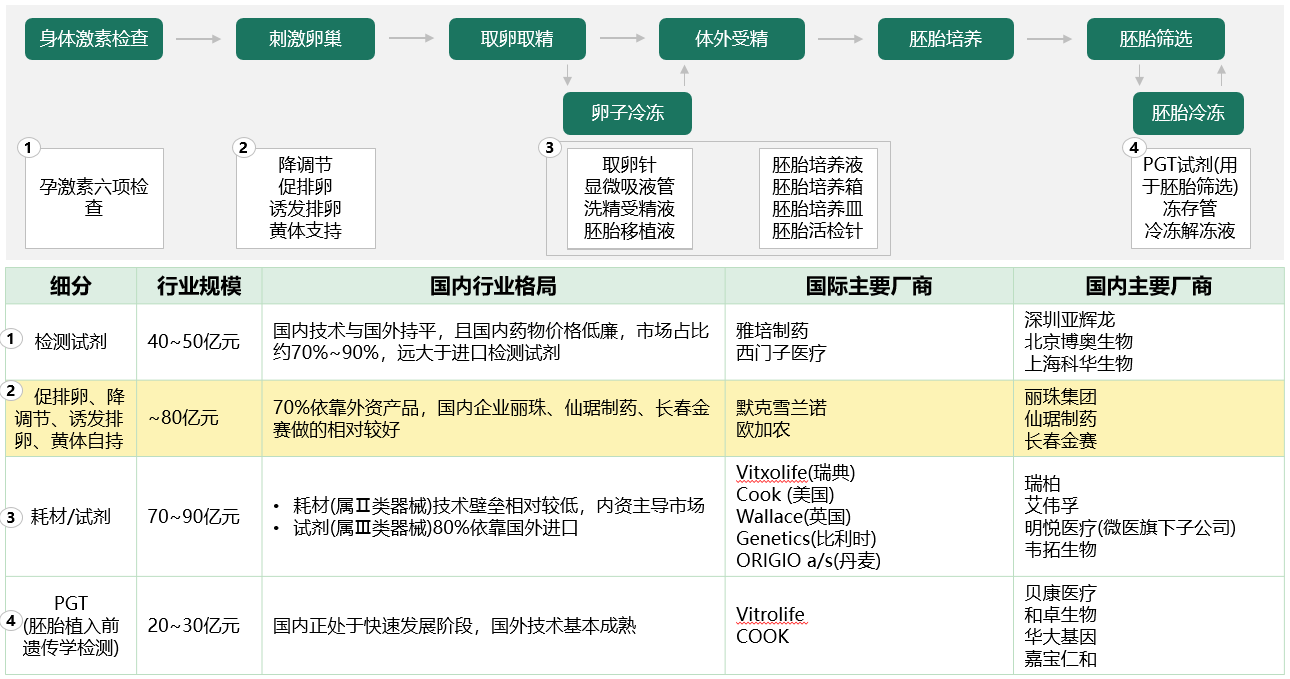Click the 胚胎移植液 line
The image size is (1290, 679).
tap(630, 231)
